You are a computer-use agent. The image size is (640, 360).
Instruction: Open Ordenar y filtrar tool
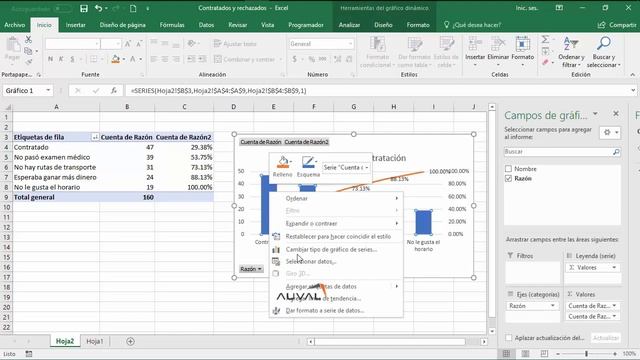pyautogui.click(x=571, y=52)
